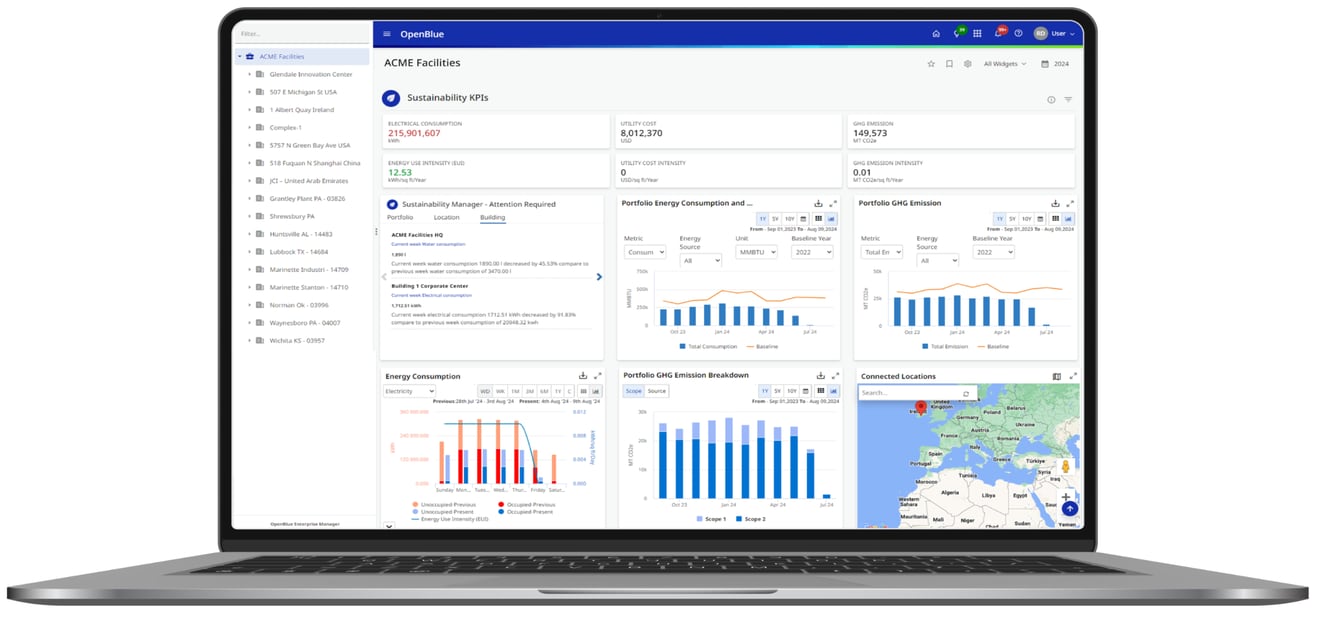Zoom in the map with plus button
Viewport: 1320px width, 620px height.
coord(1066,496)
